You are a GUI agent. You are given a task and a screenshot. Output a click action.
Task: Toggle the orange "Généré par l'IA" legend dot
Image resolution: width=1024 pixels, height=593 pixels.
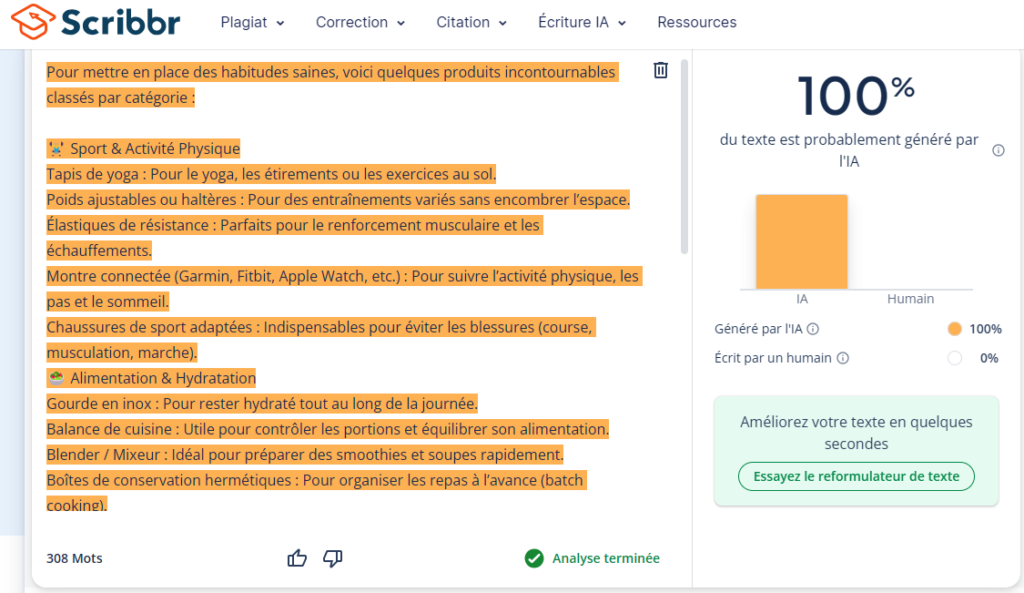coord(954,329)
